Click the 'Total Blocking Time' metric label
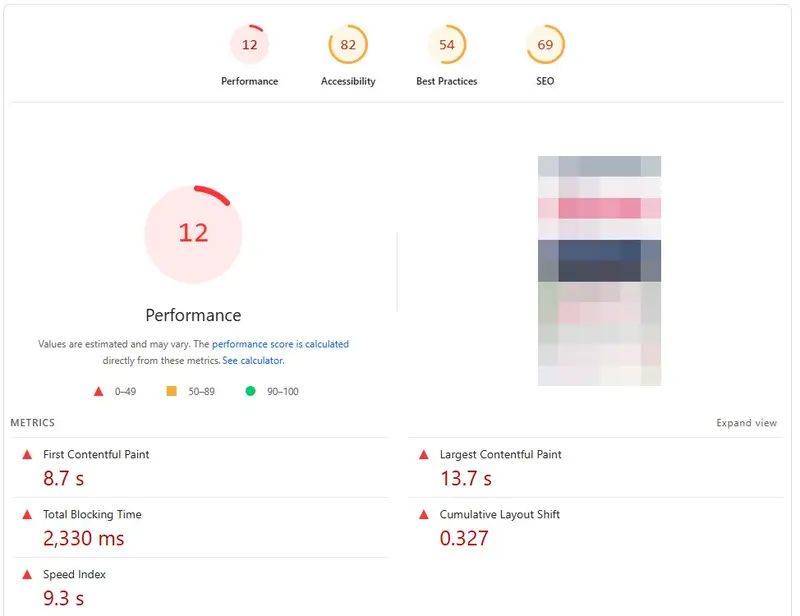This screenshot has height=616, width=800. point(92,514)
